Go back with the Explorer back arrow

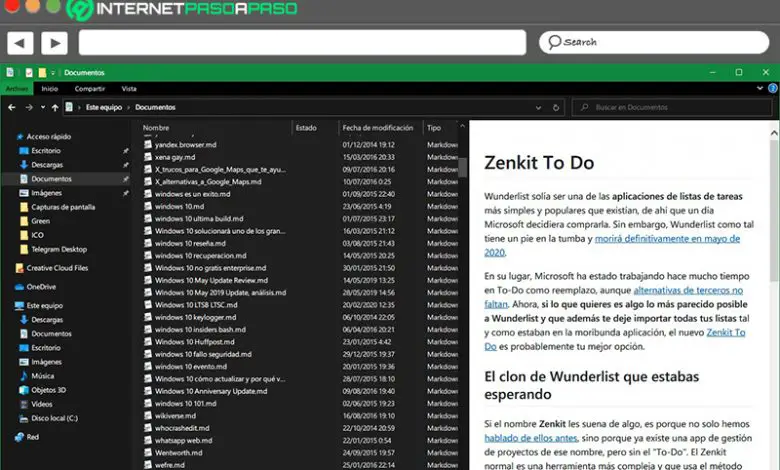(x=12, y=107)
